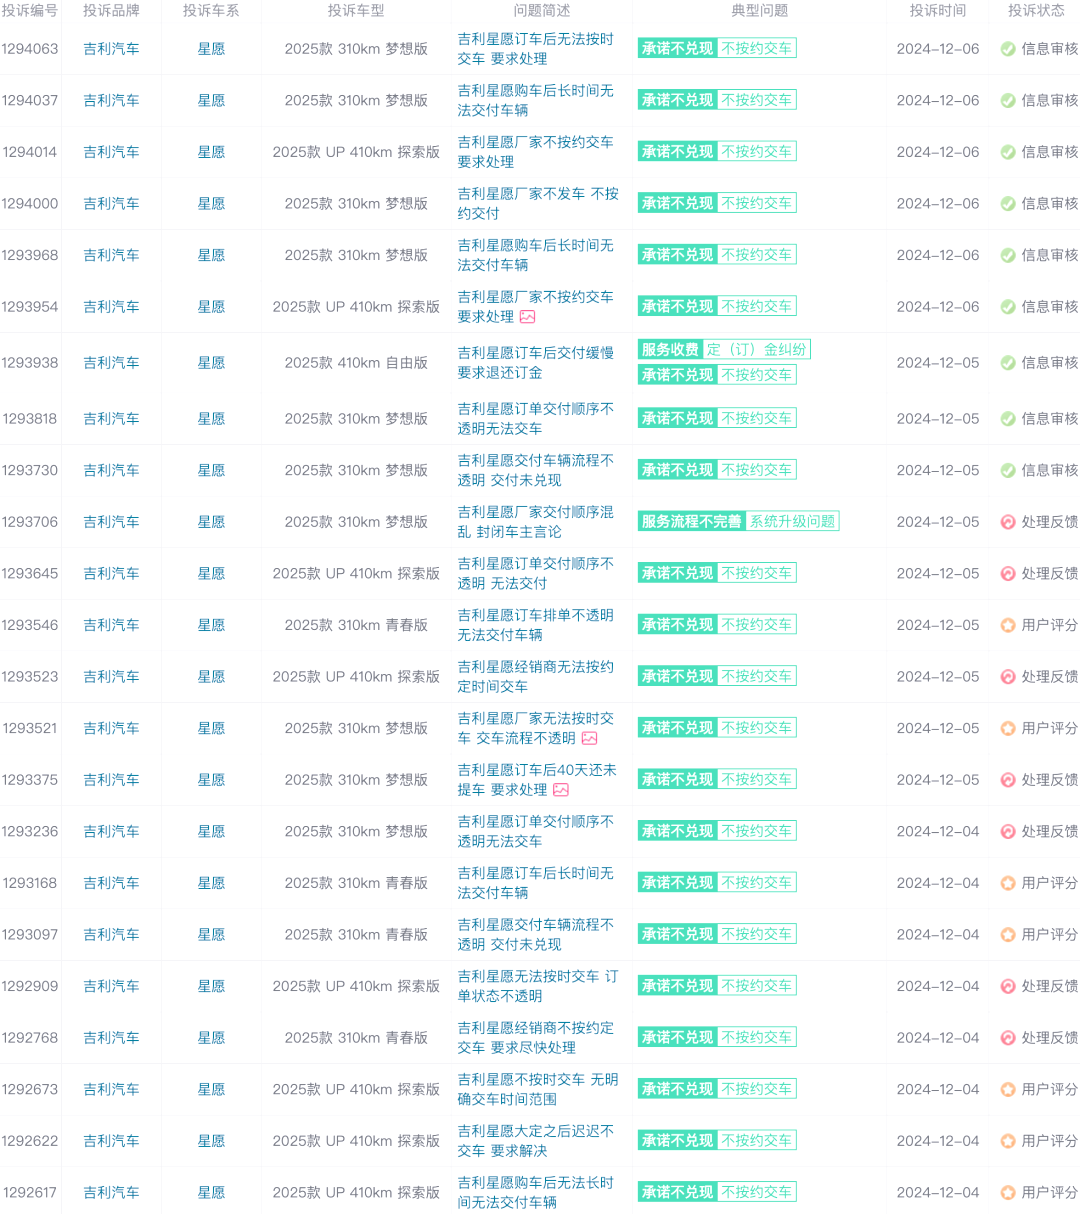Screen dimensions: 1080x1214
Task: Click the green check icon in row 1294014
Action: 1008,152
